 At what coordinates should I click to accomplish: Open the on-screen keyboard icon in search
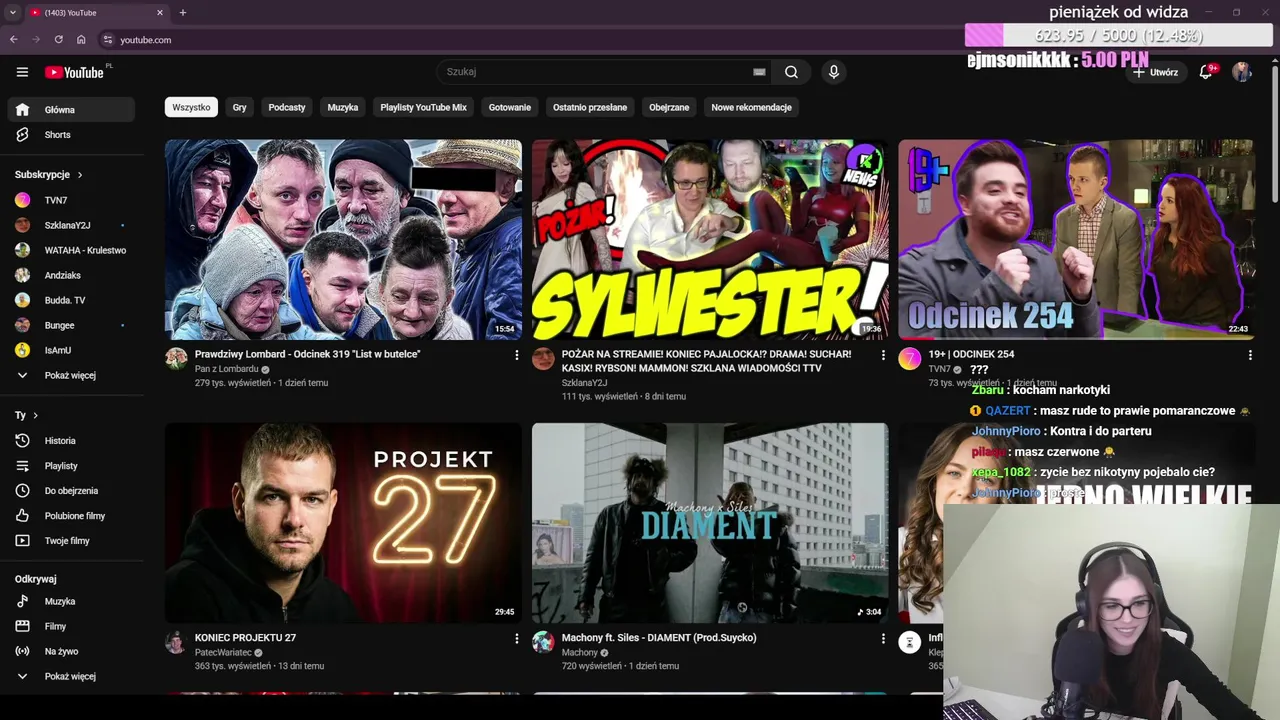pos(759,72)
